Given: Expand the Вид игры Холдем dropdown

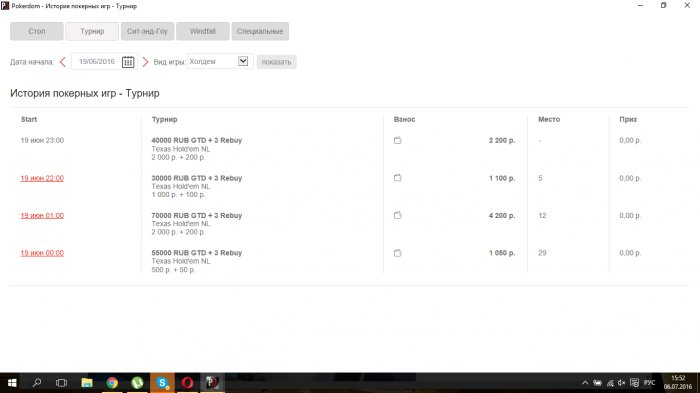Looking at the screenshot, I should coord(243,61).
